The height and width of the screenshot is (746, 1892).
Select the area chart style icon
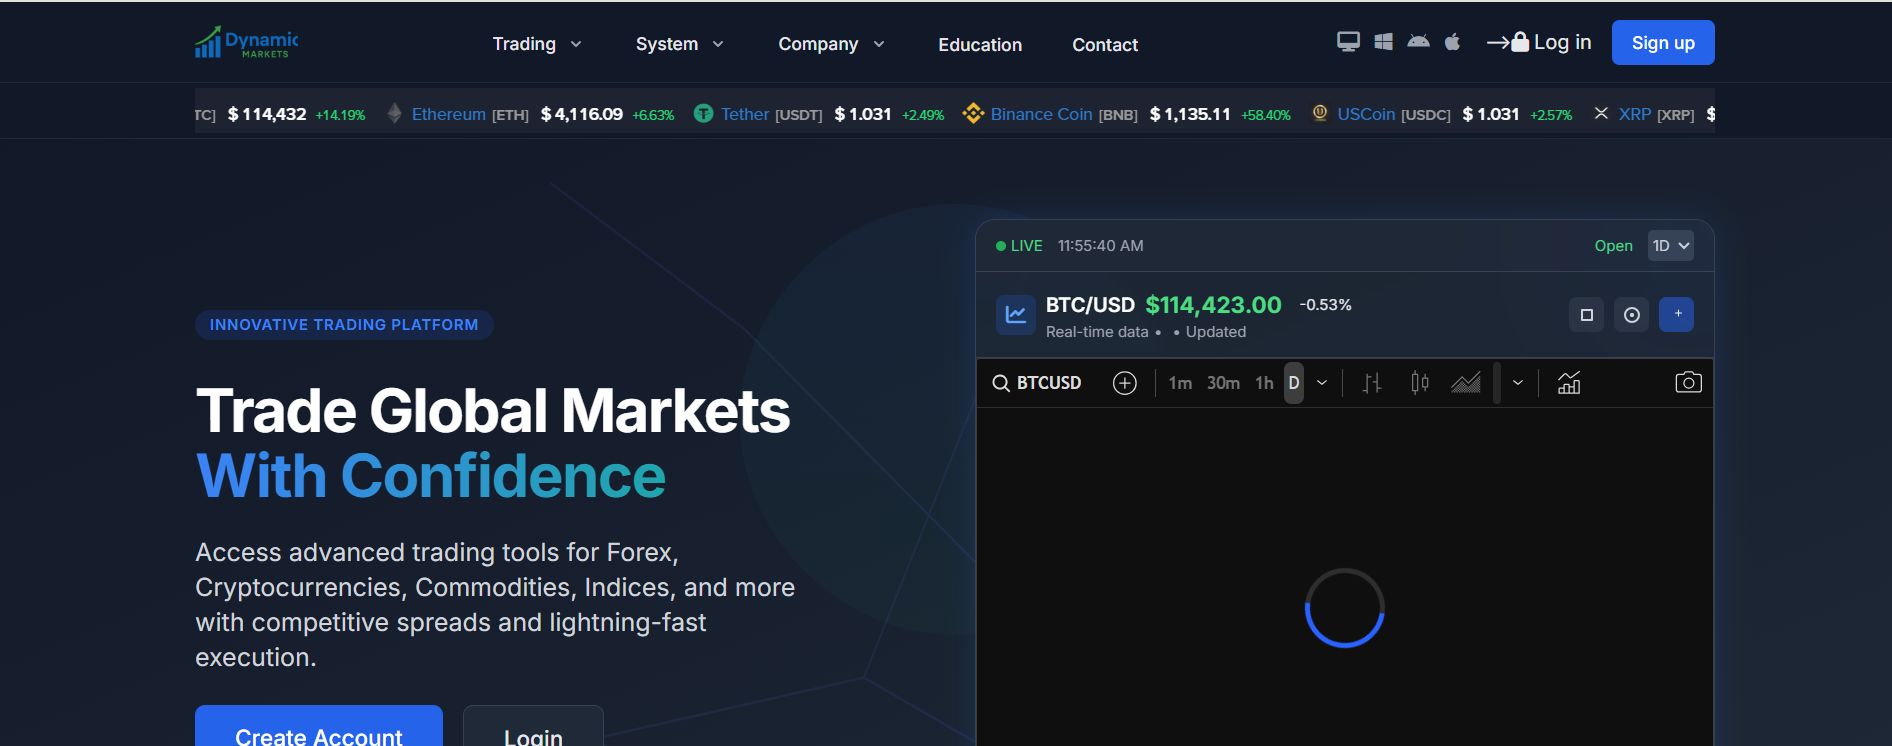click(x=1466, y=383)
